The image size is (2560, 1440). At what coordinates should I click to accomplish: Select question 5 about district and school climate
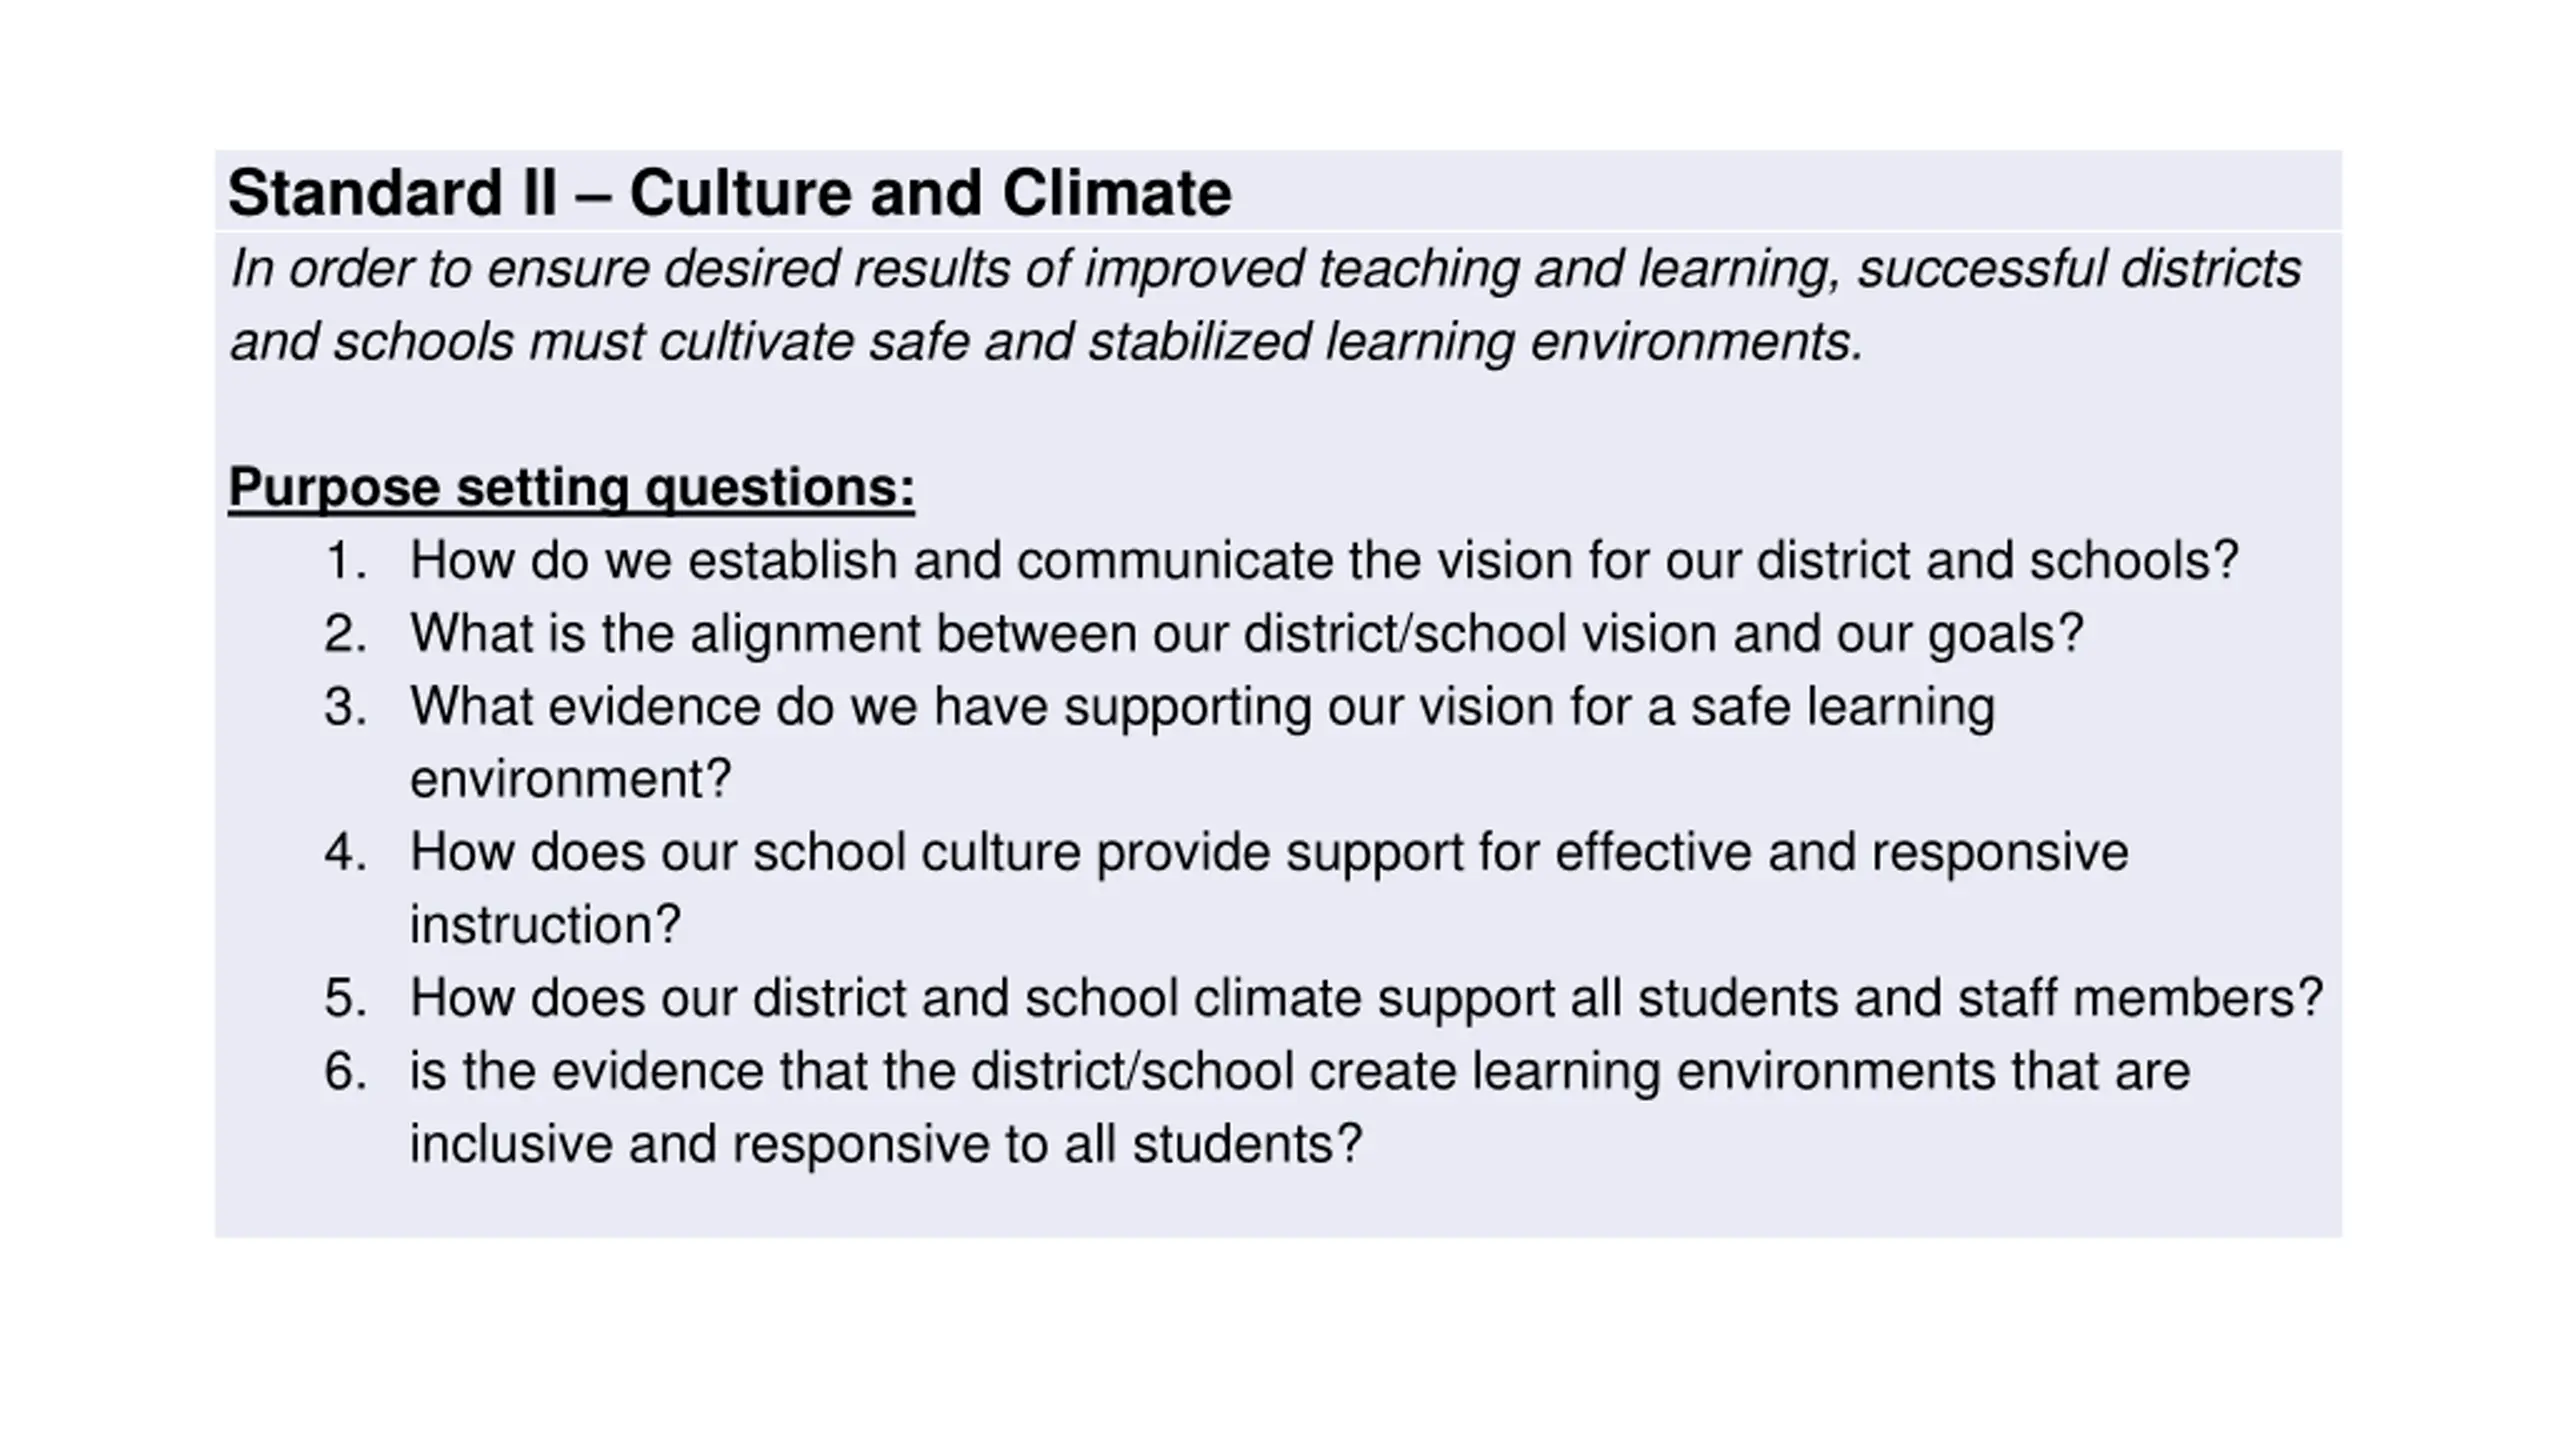click(x=1365, y=998)
